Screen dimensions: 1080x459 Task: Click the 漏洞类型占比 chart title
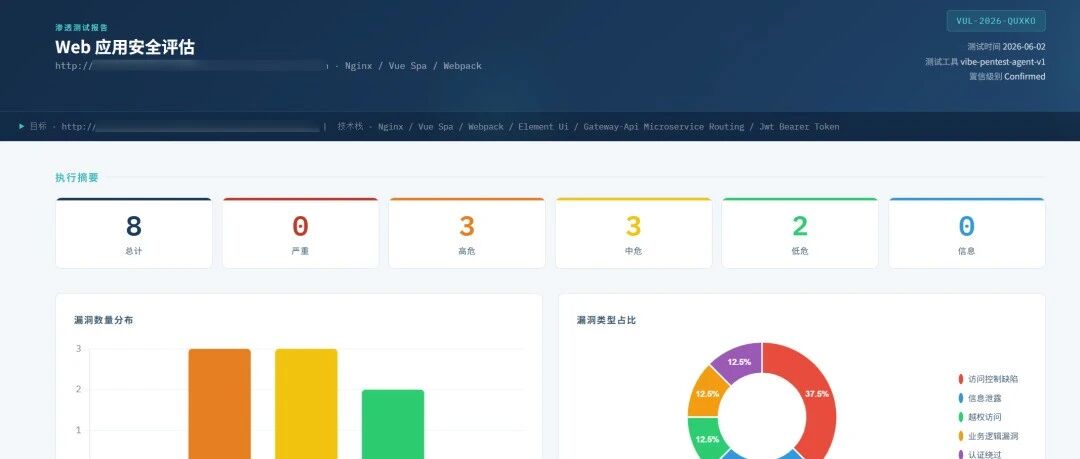click(x=606, y=320)
